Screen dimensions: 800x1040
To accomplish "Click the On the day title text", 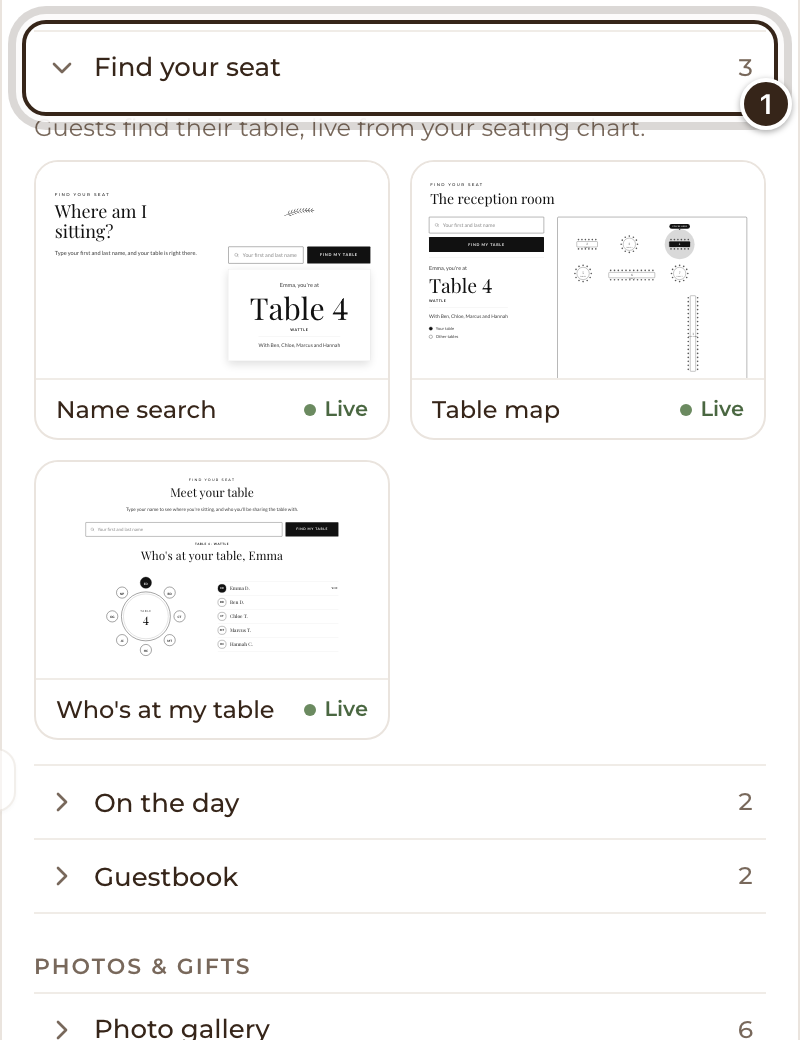I will coord(167,803).
